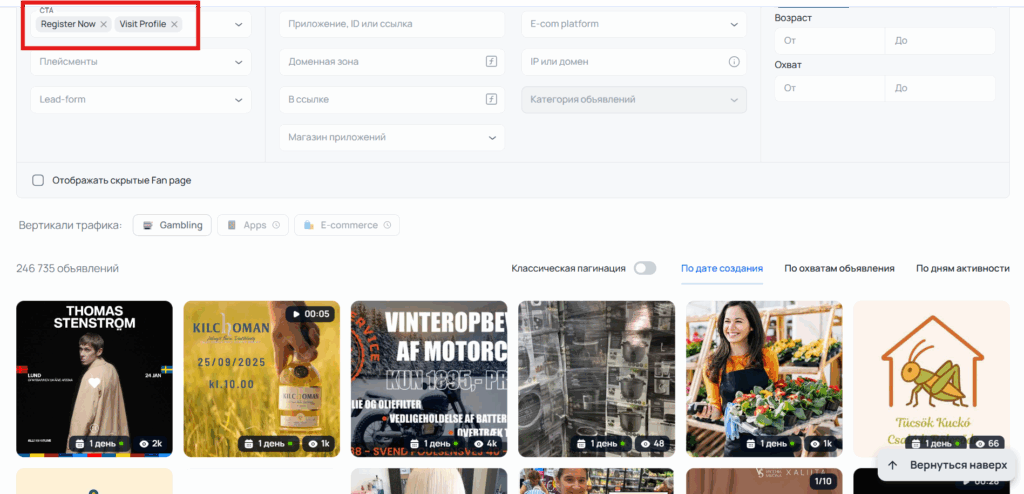Screen dimensions: 1024x494
Task: Select the Gambling traffic vertical
Action: (173, 225)
